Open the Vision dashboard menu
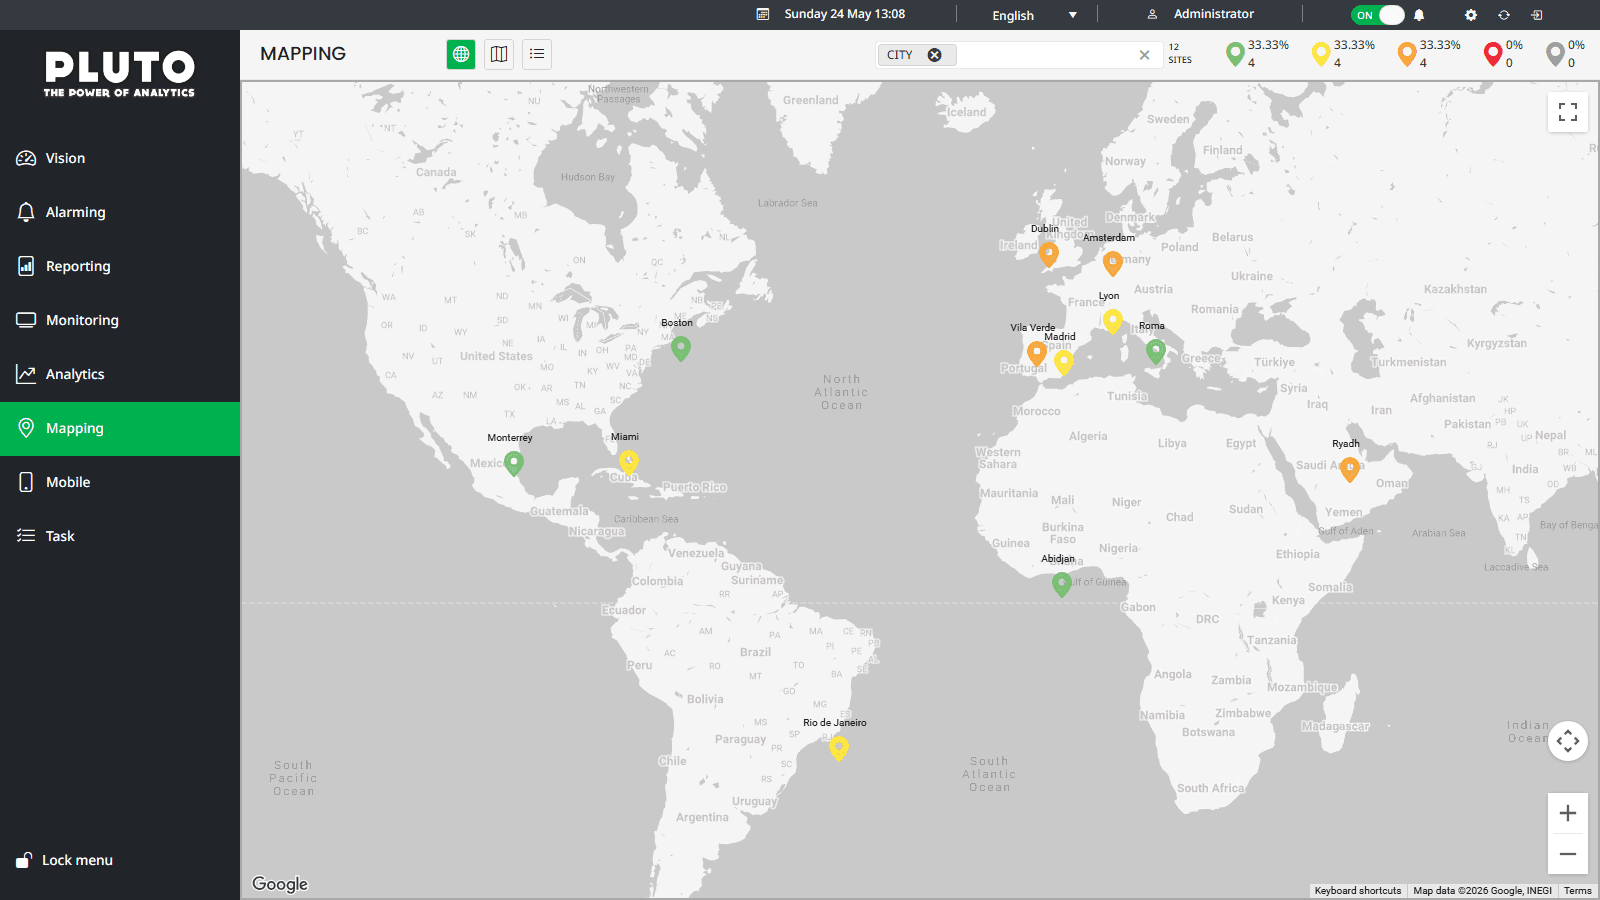 point(120,158)
